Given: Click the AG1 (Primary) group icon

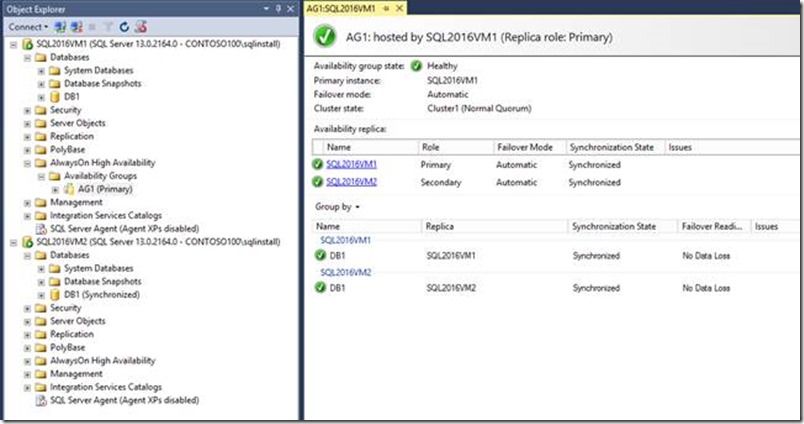Looking at the screenshot, I should click(69, 189).
